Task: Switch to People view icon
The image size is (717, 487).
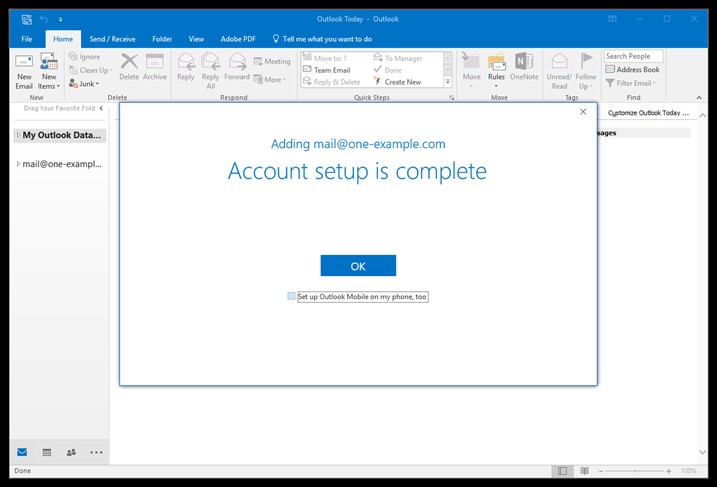Action: 71,452
